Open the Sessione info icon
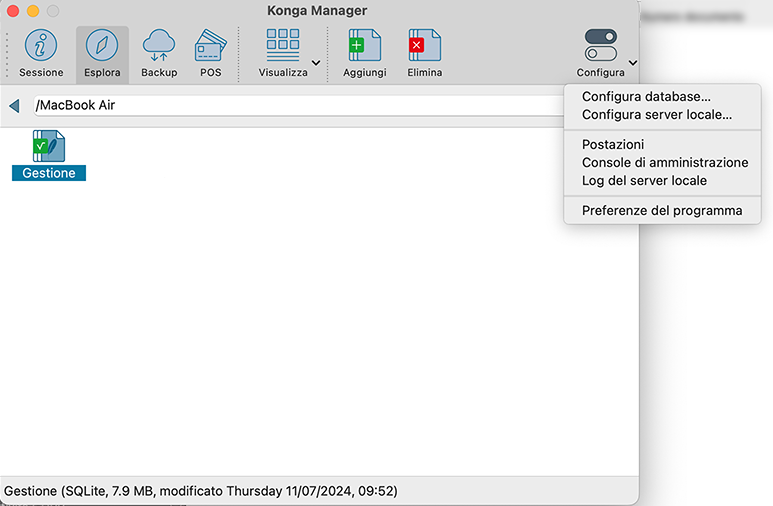Image resolution: width=773 pixels, height=506 pixels. point(41,46)
